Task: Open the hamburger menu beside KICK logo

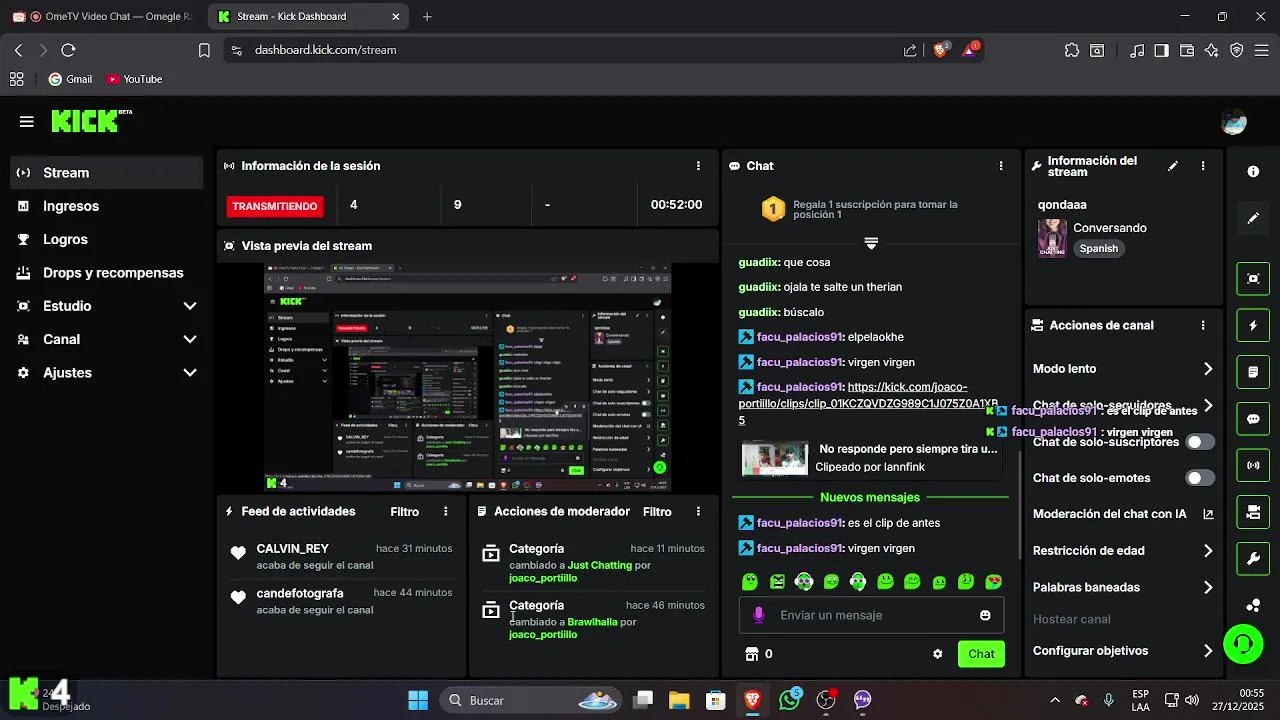Action: (x=26, y=122)
